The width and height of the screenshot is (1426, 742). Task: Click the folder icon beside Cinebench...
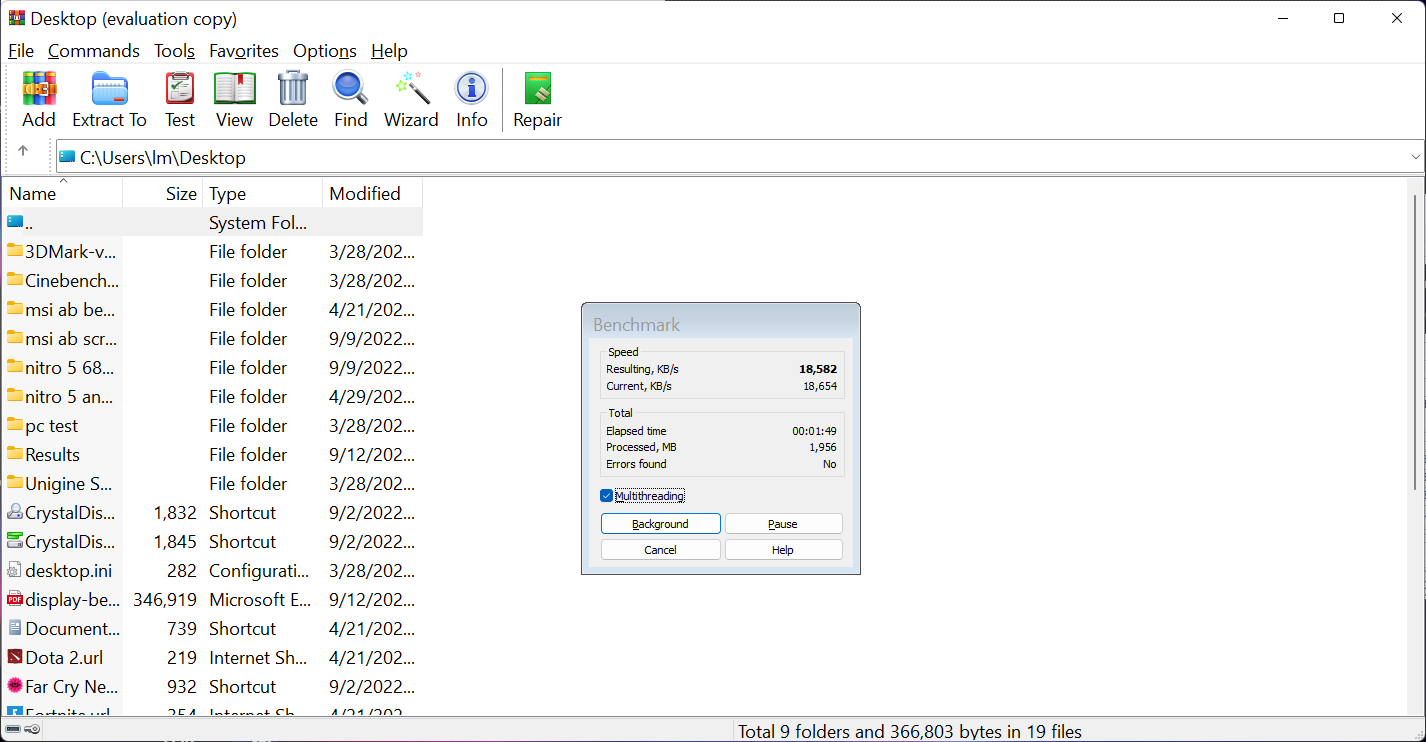(15, 279)
